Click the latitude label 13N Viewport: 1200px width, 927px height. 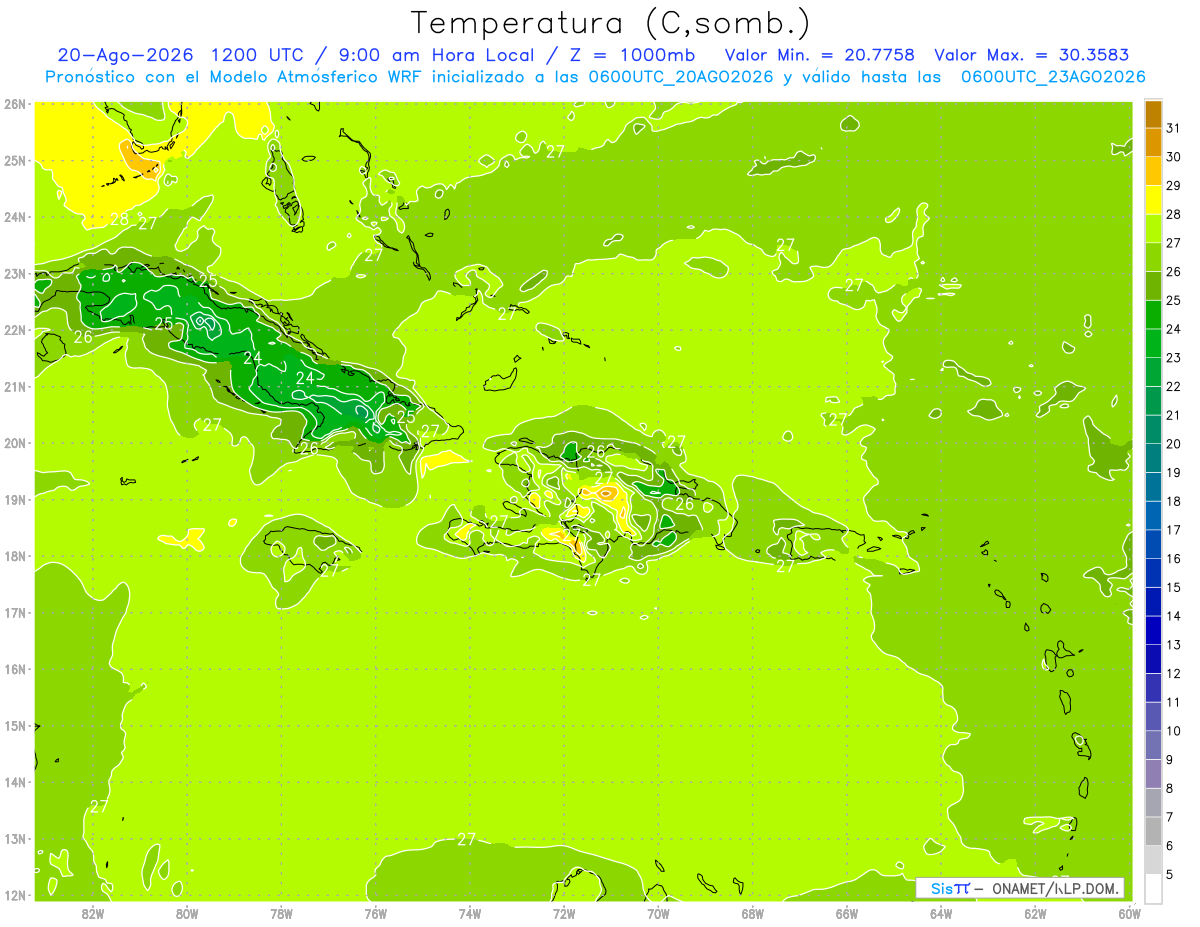click(x=15, y=839)
